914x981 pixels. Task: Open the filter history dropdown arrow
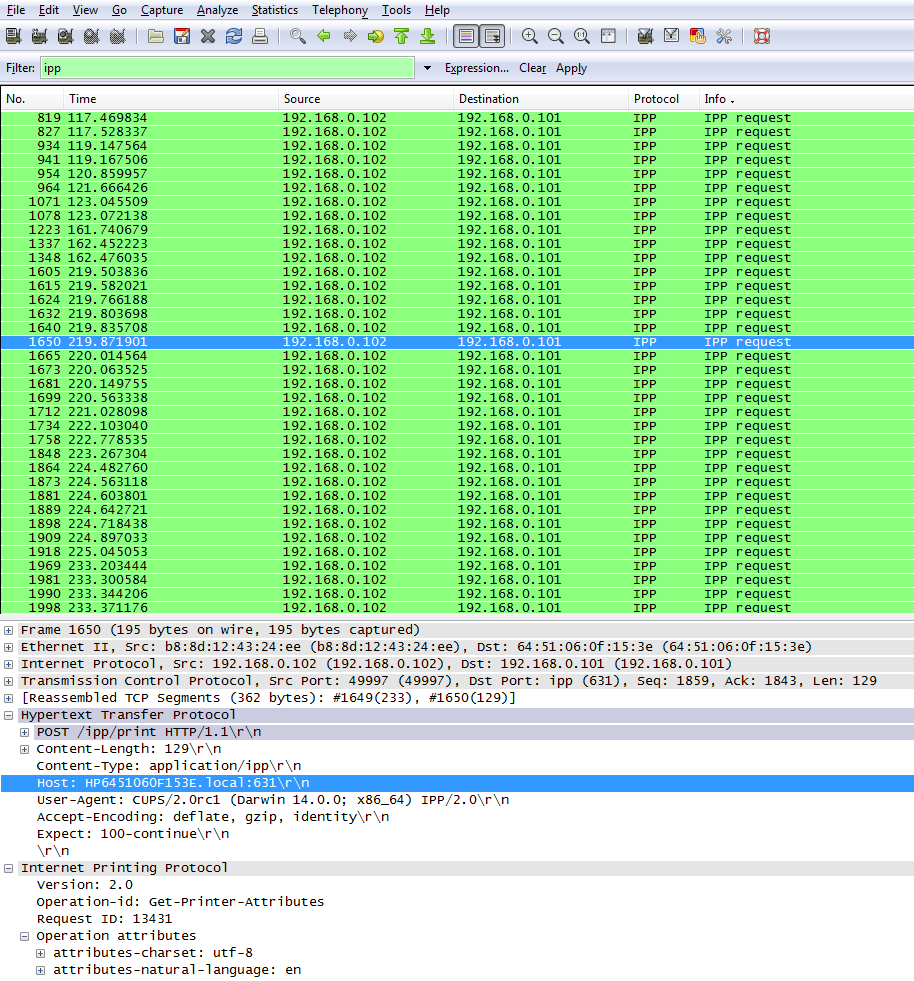pos(427,68)
